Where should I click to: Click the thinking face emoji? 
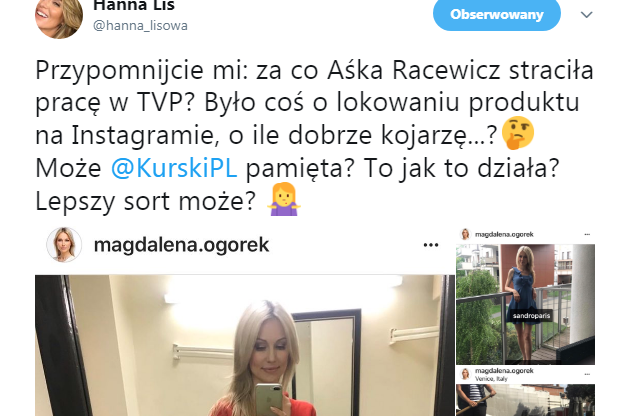(518, 133)
